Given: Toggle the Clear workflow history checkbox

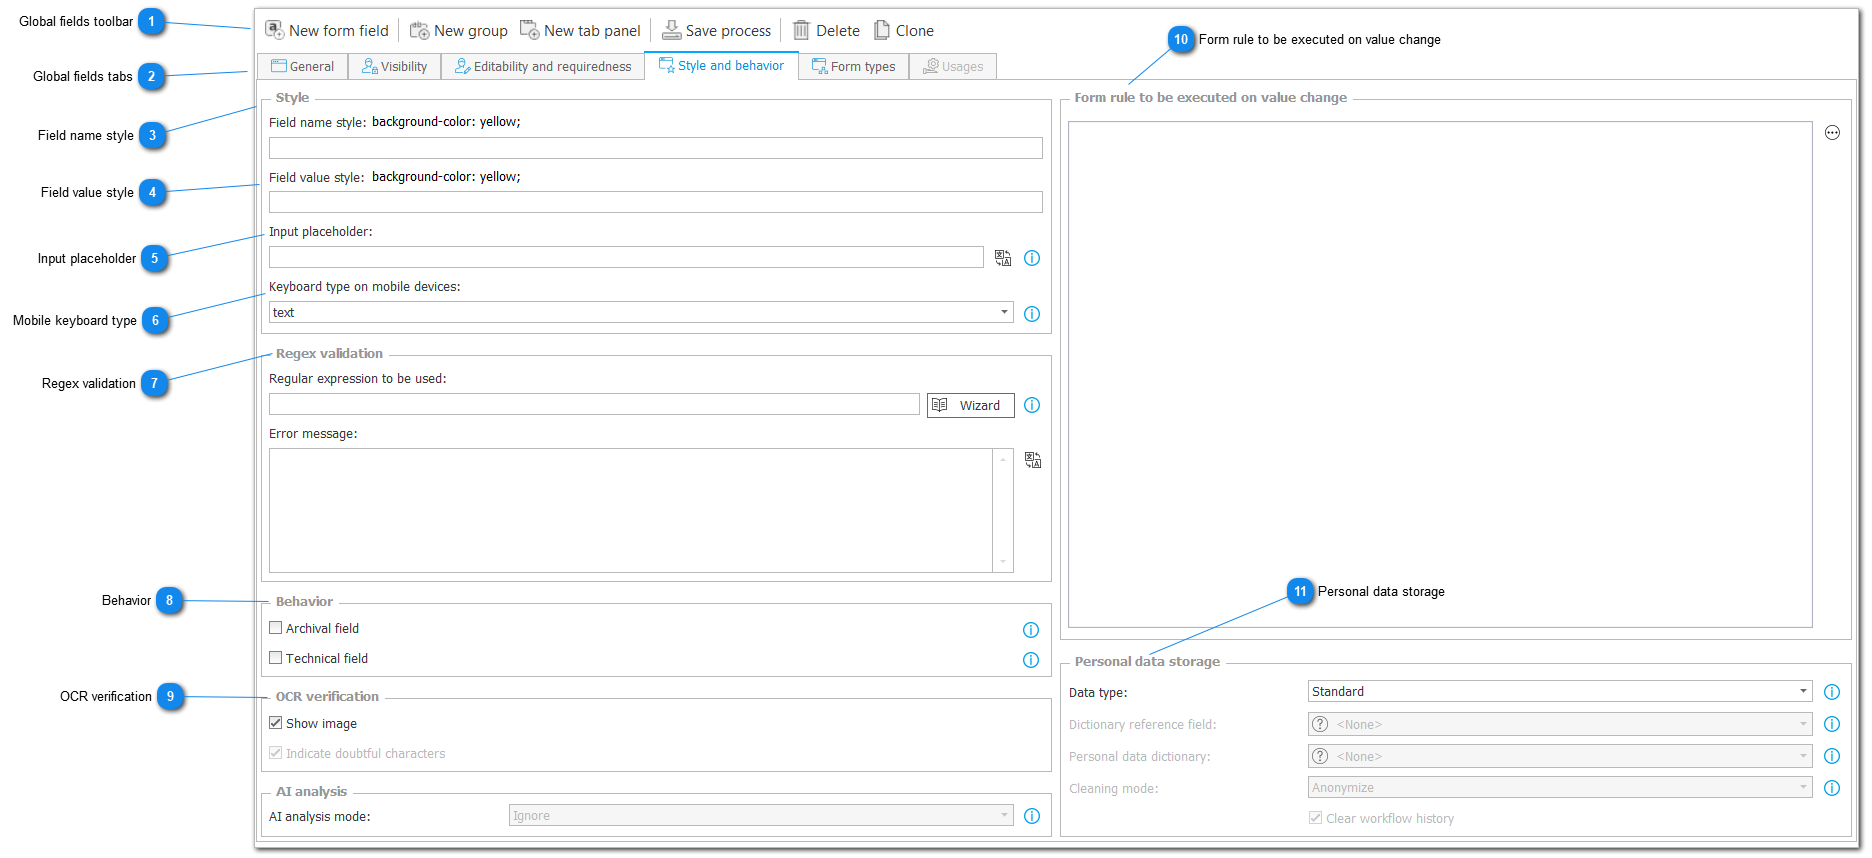Looking at the screenshot, I should click(x=1316, y=818).
